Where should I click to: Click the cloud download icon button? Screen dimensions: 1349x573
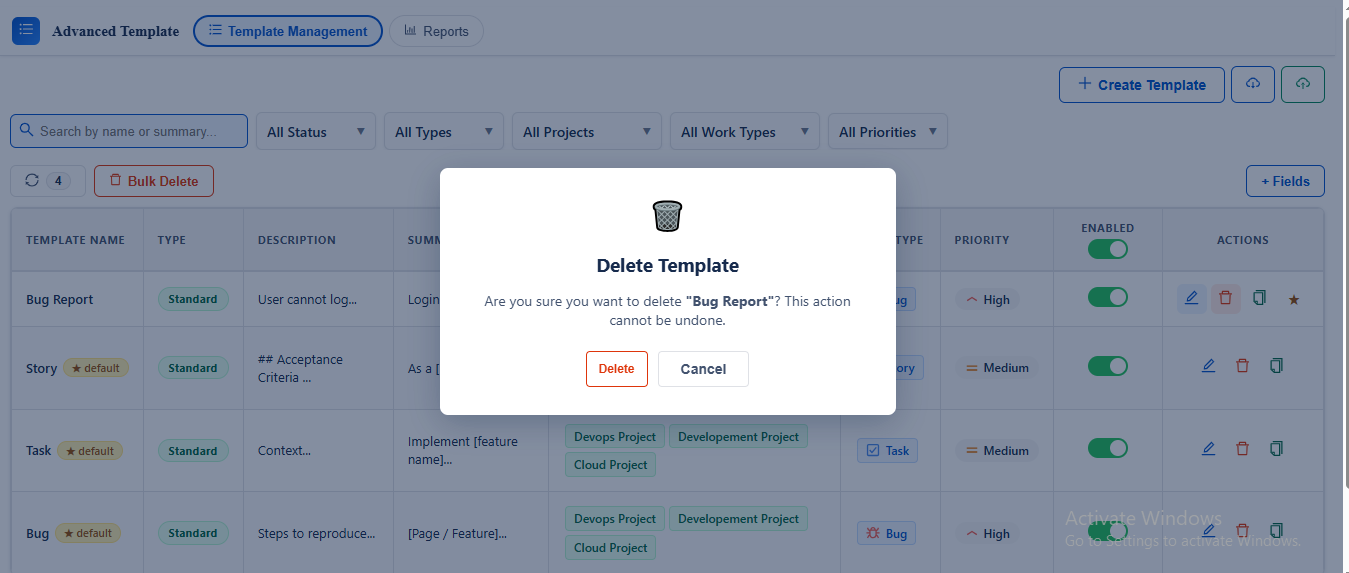point(1253,84)
